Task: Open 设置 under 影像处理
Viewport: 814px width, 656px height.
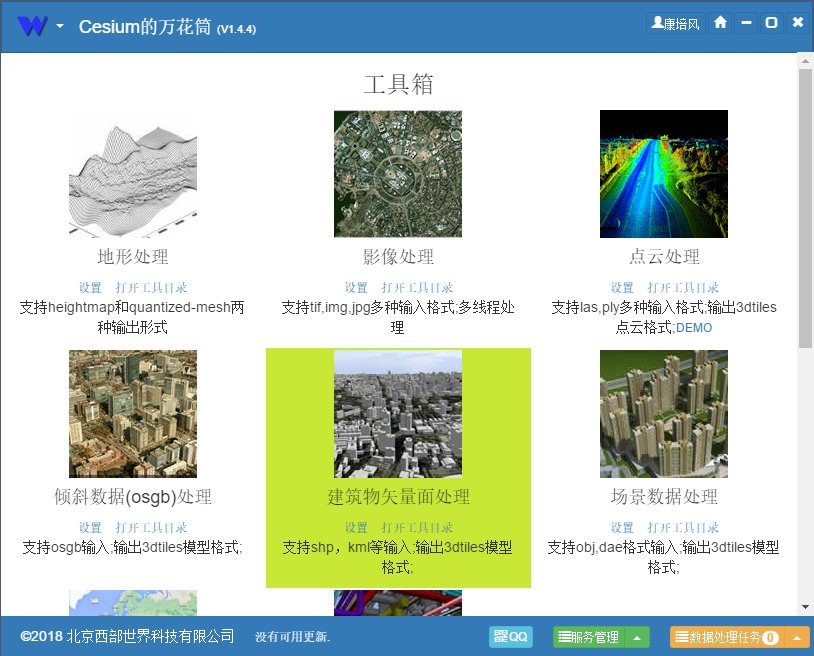Action: point(356,288)
